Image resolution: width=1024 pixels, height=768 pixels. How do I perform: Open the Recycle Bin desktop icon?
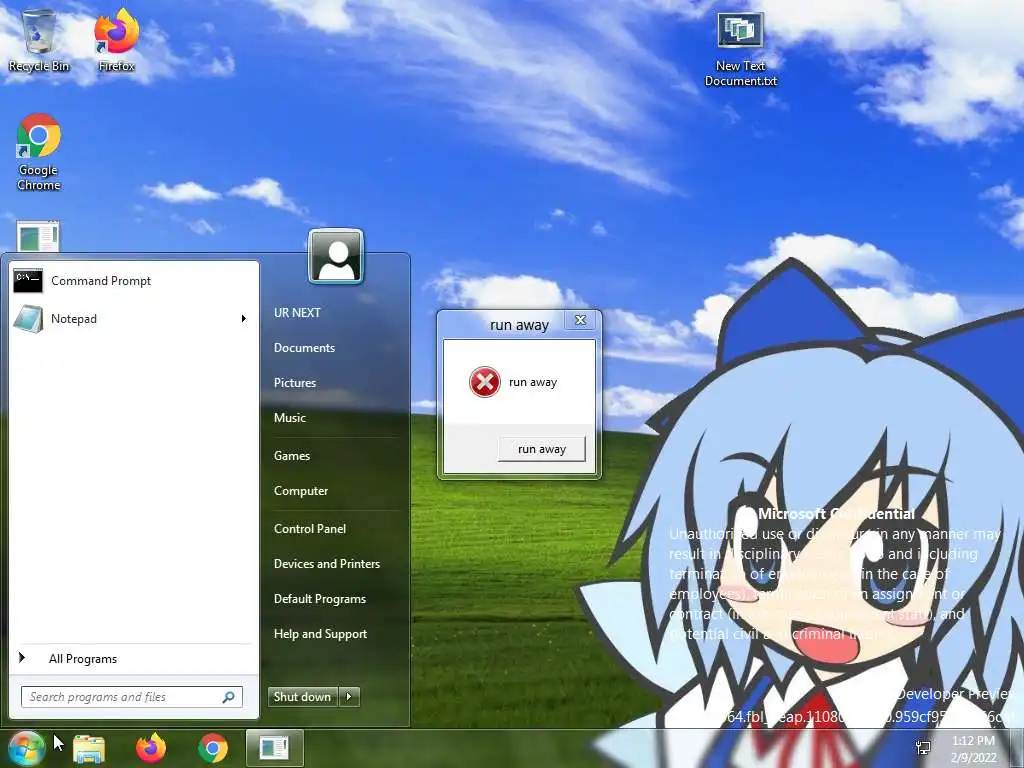tap(39, 40)
